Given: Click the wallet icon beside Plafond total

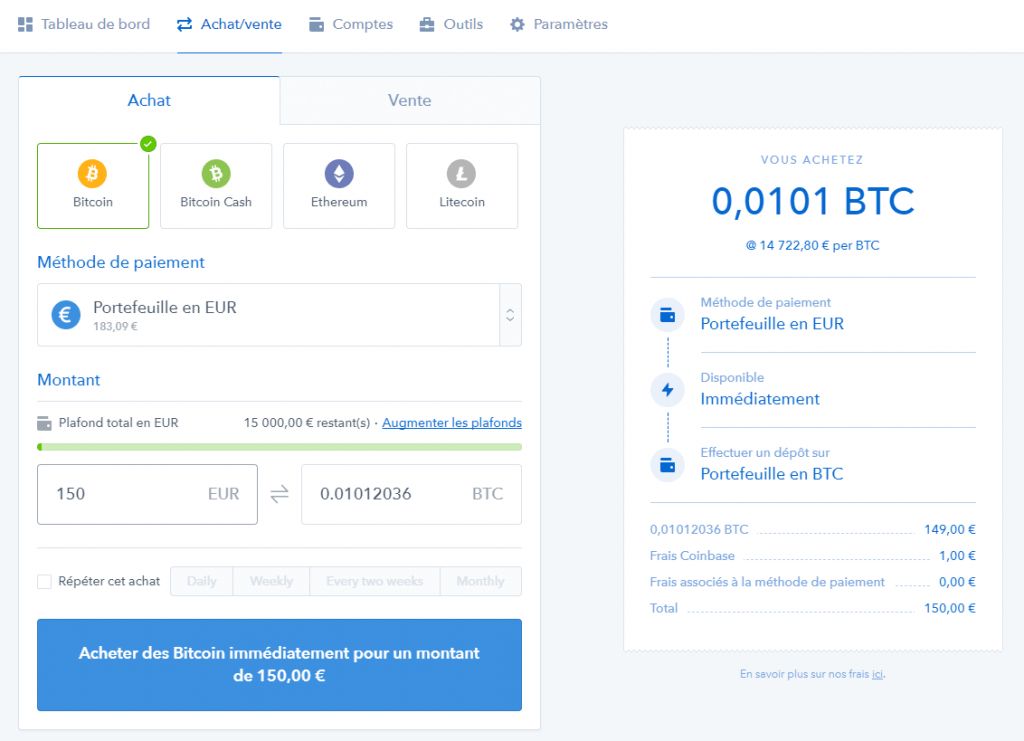Looking at the screenshot, I should tap(44, 423).
